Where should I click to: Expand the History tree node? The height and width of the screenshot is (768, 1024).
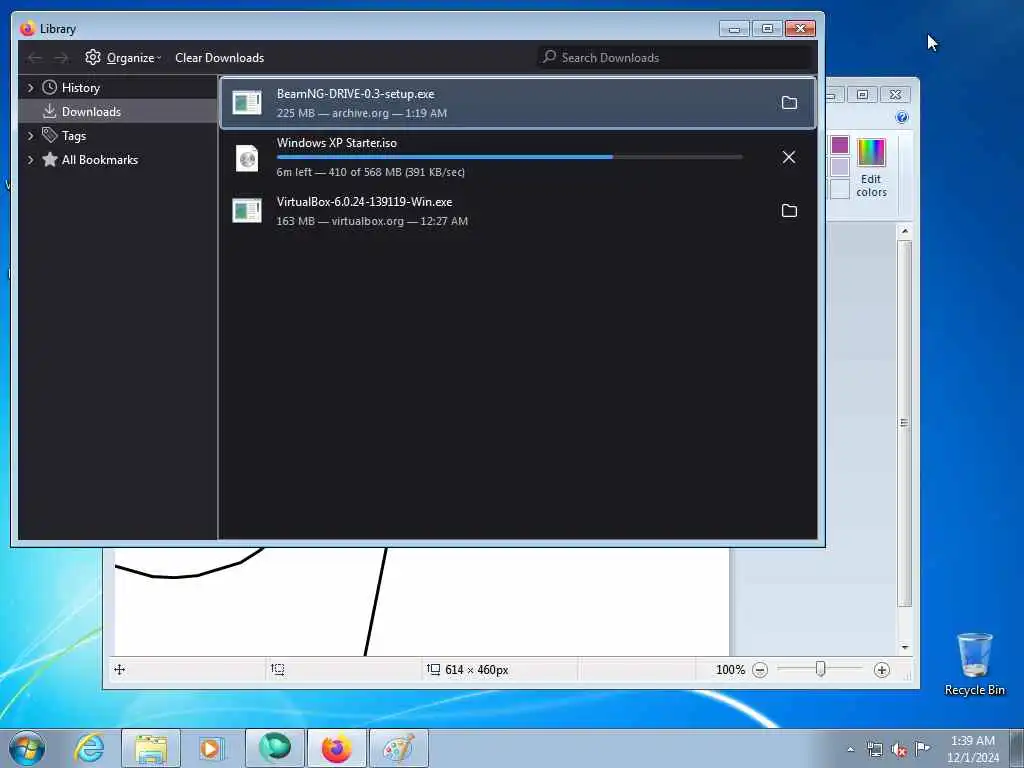(x=30, y=88)
